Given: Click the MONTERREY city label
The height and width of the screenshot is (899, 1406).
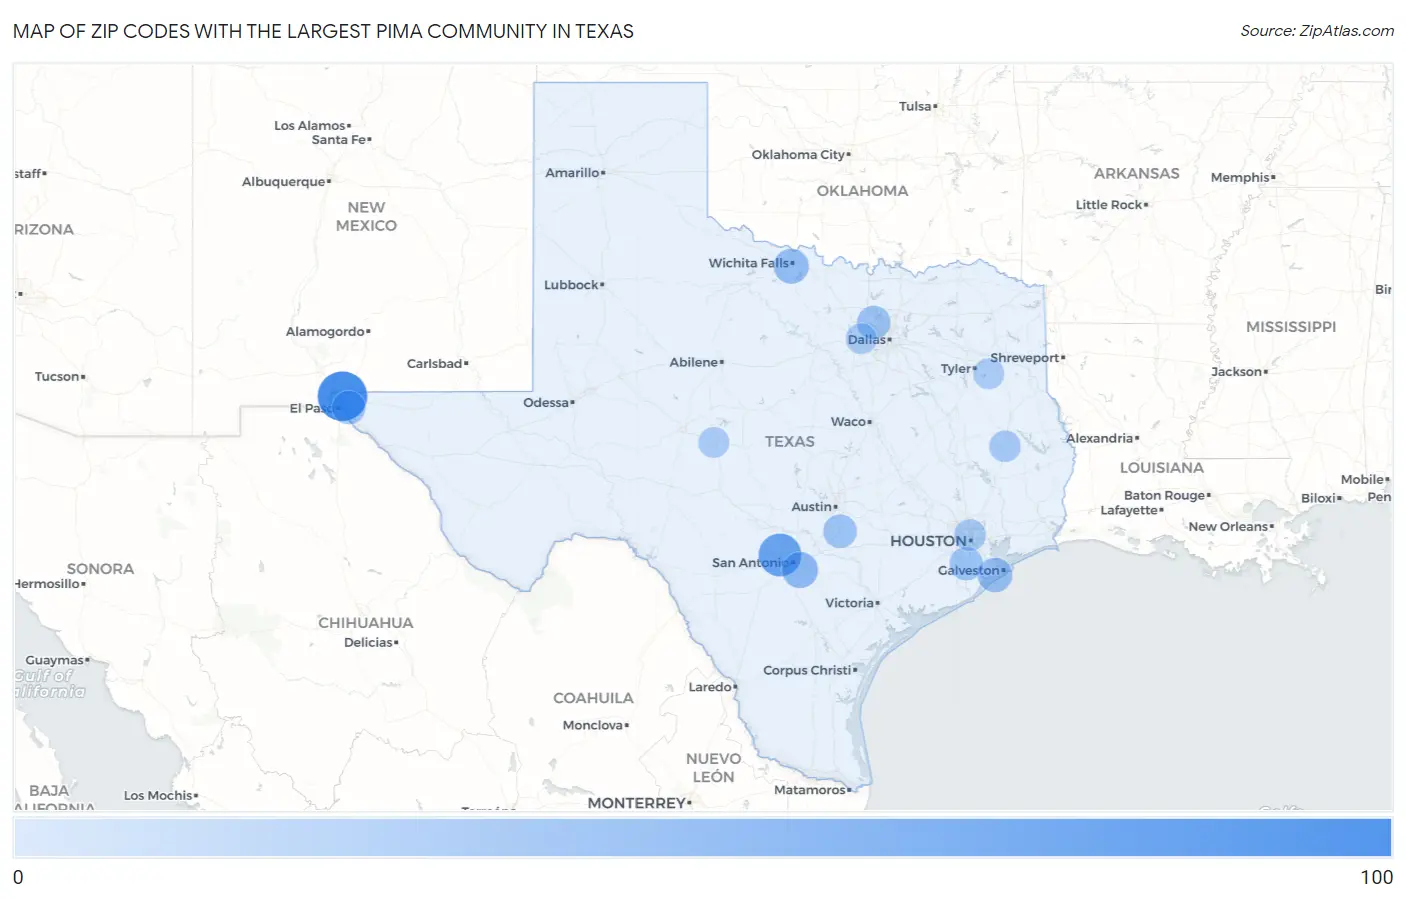Looking at the screenshot, I should point(637,803).
